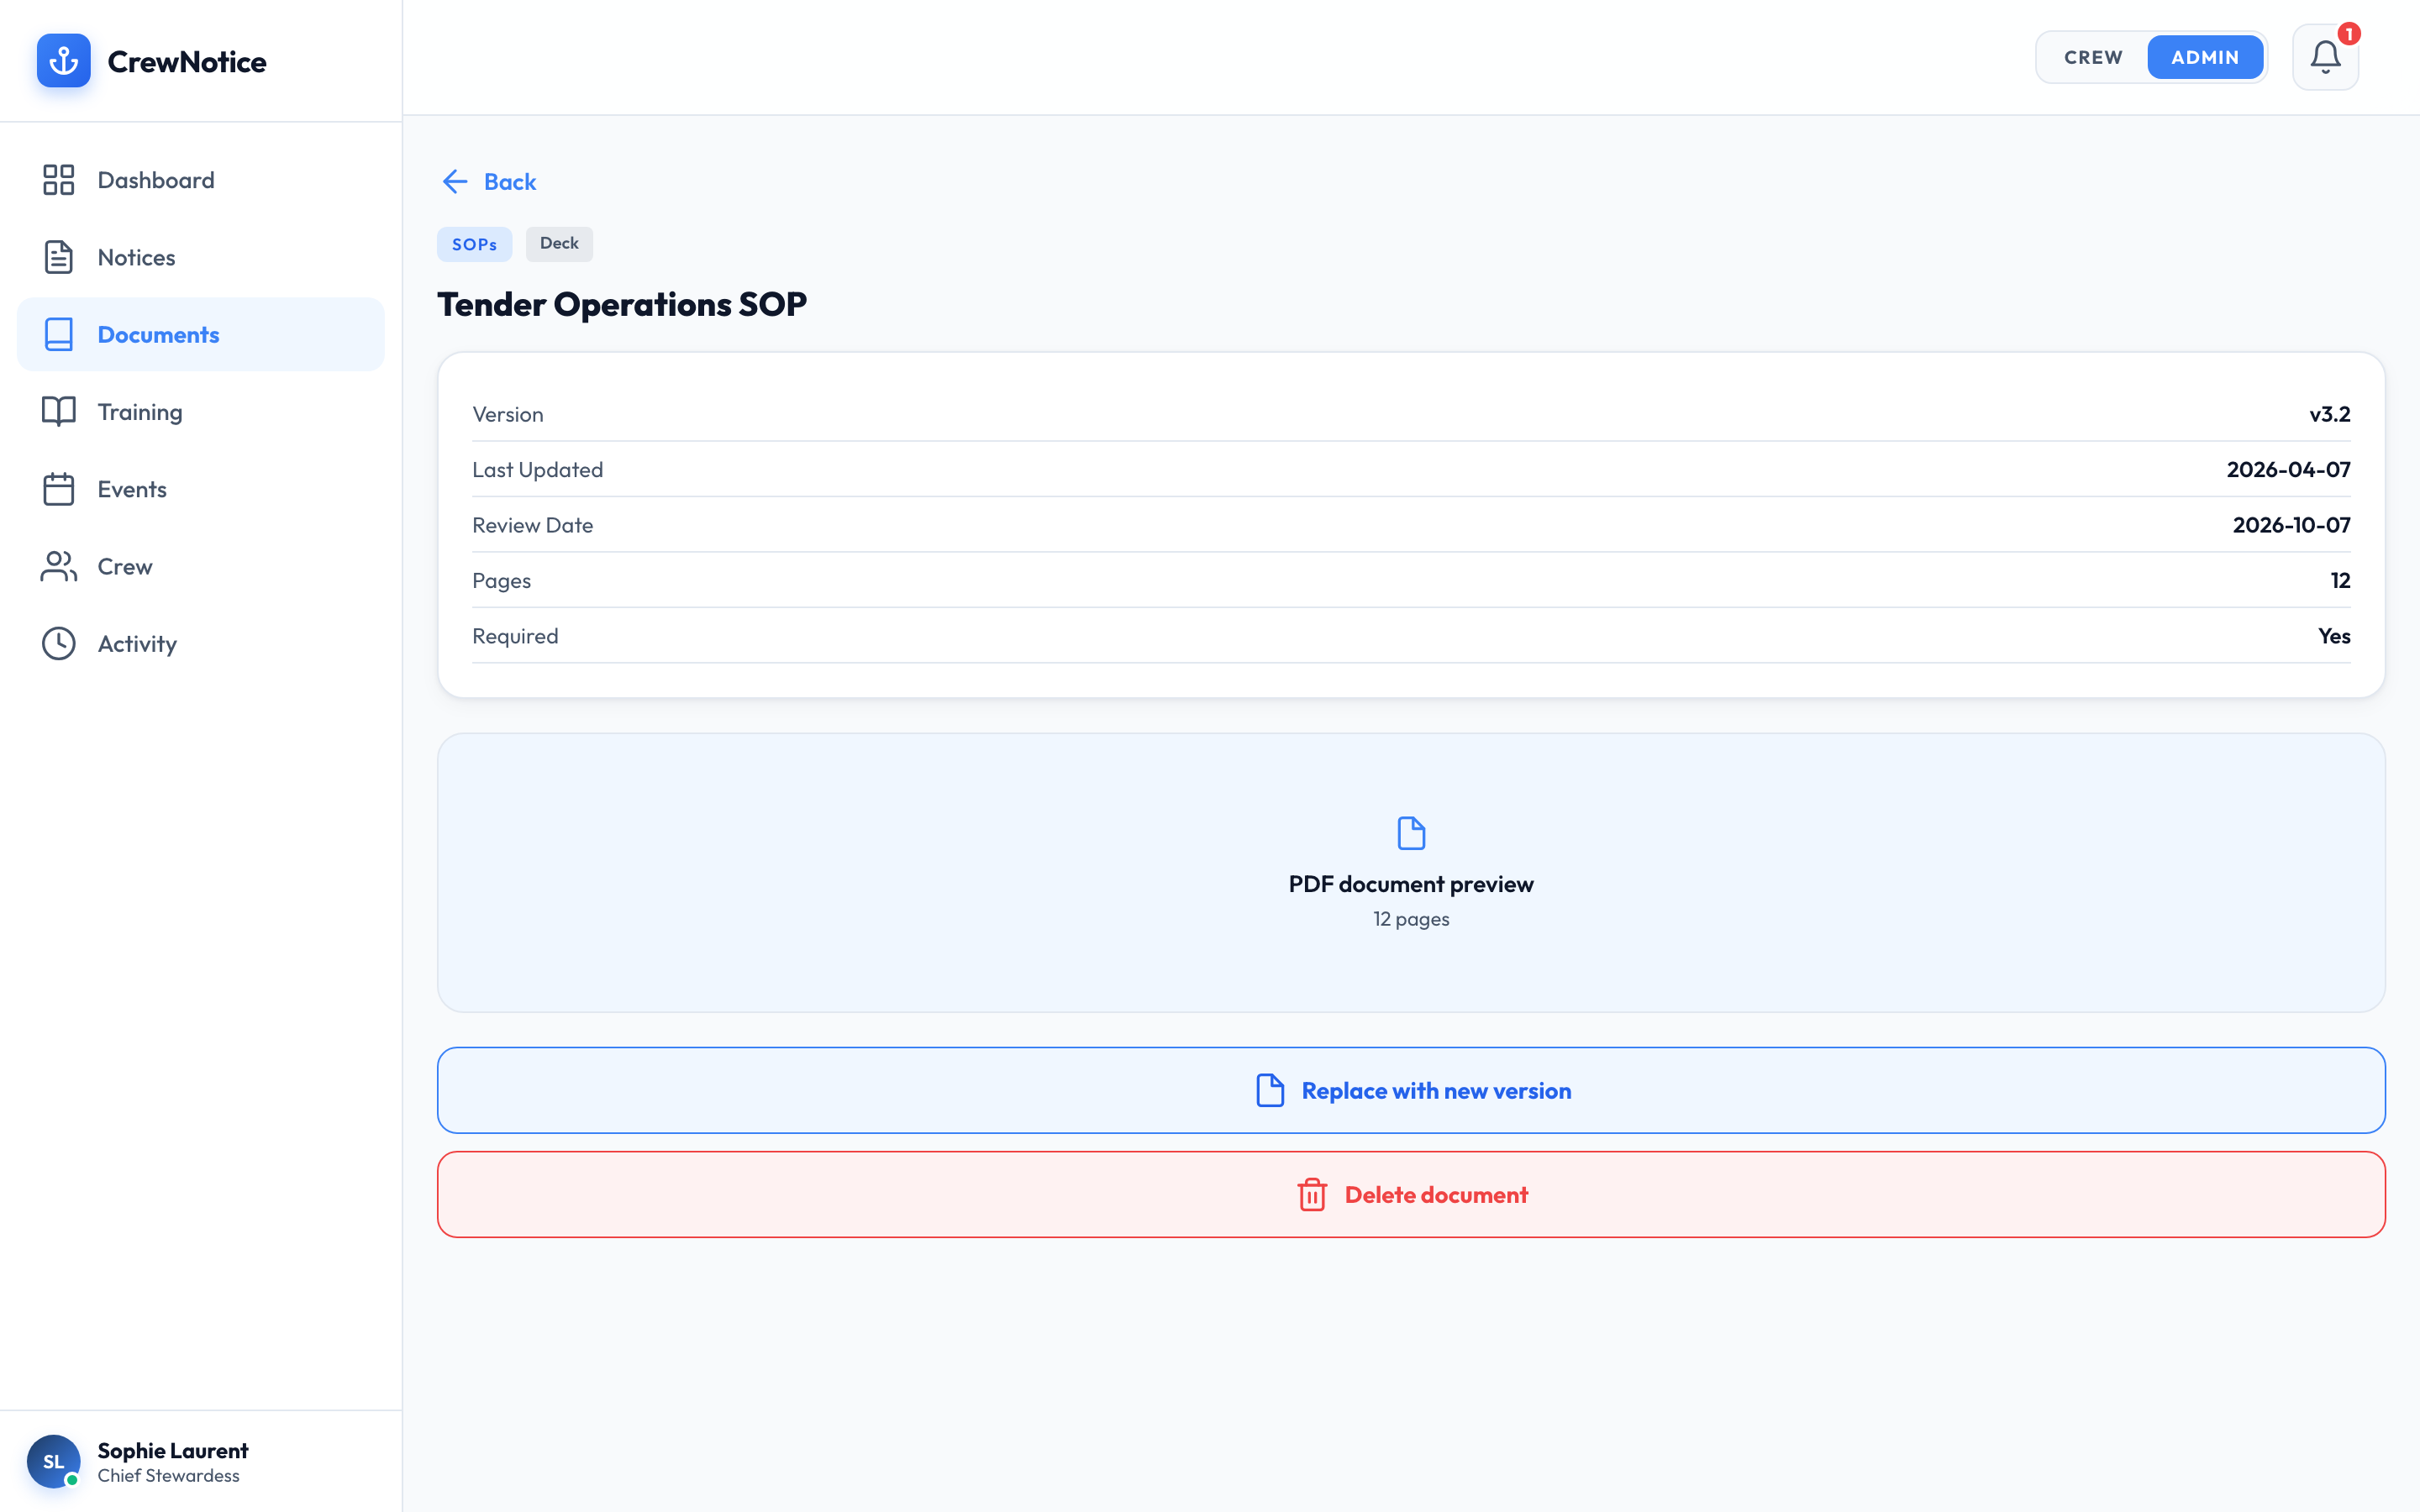This screenshot has width=2420, height=1512.
Task: Select the Deck department tag
Action: click(559, 243)
